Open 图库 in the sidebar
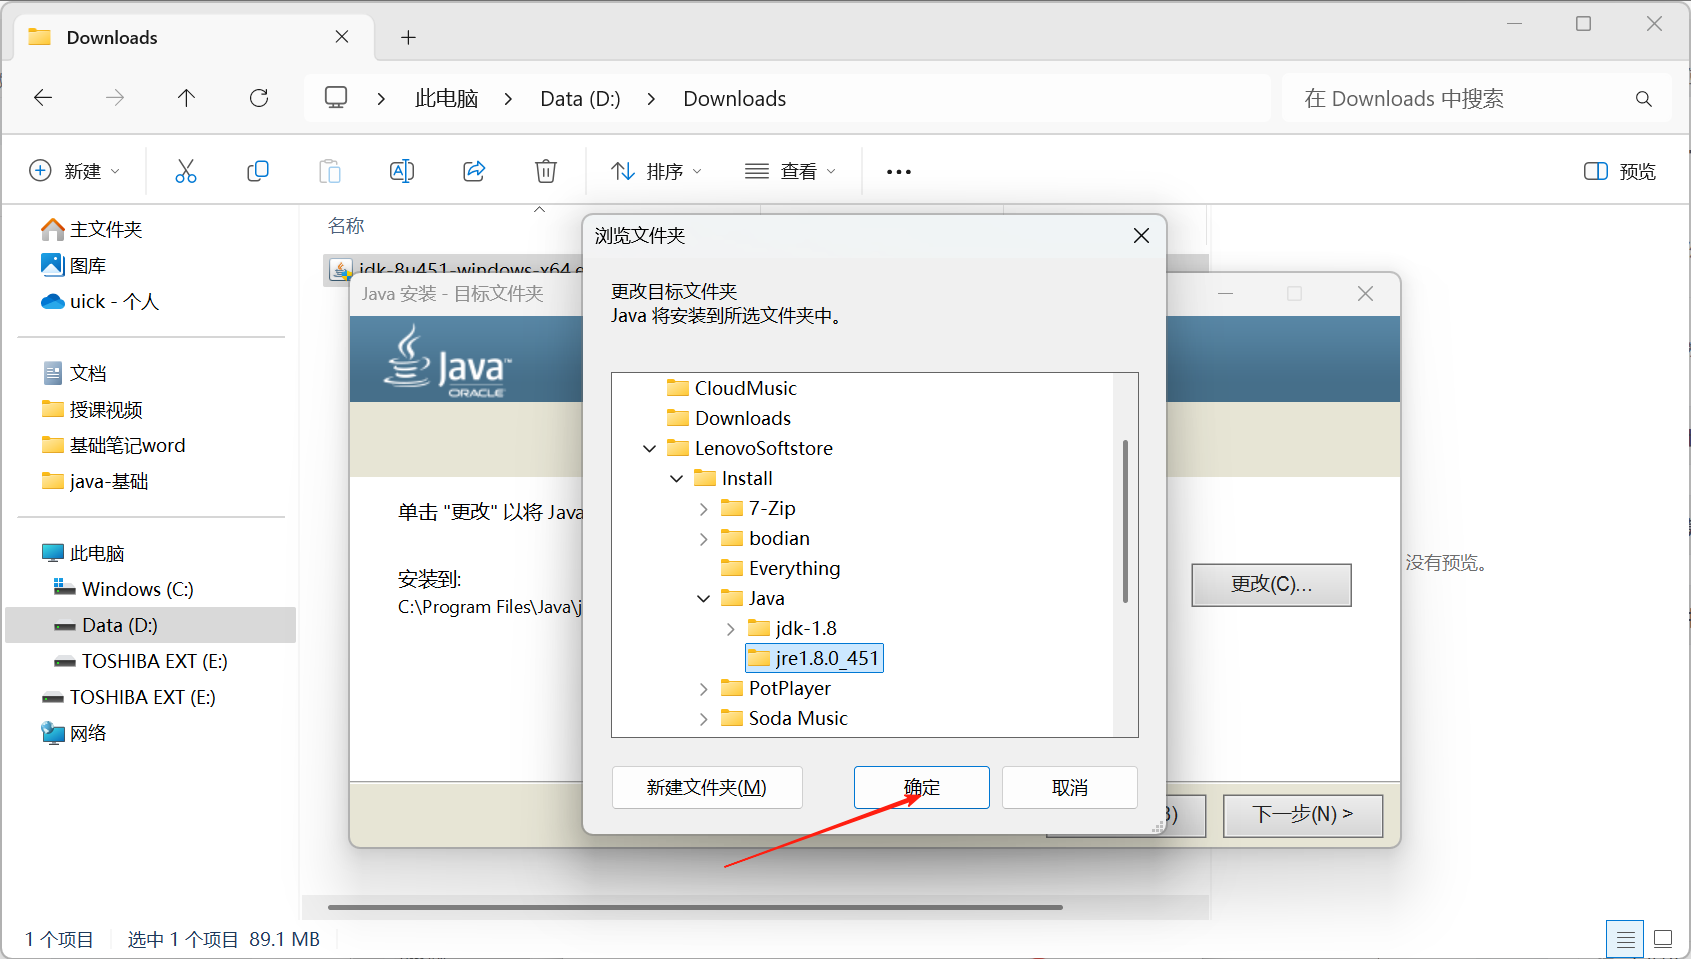The width and height of the screenshot is (1691, 959). click(x=74, y=265)
